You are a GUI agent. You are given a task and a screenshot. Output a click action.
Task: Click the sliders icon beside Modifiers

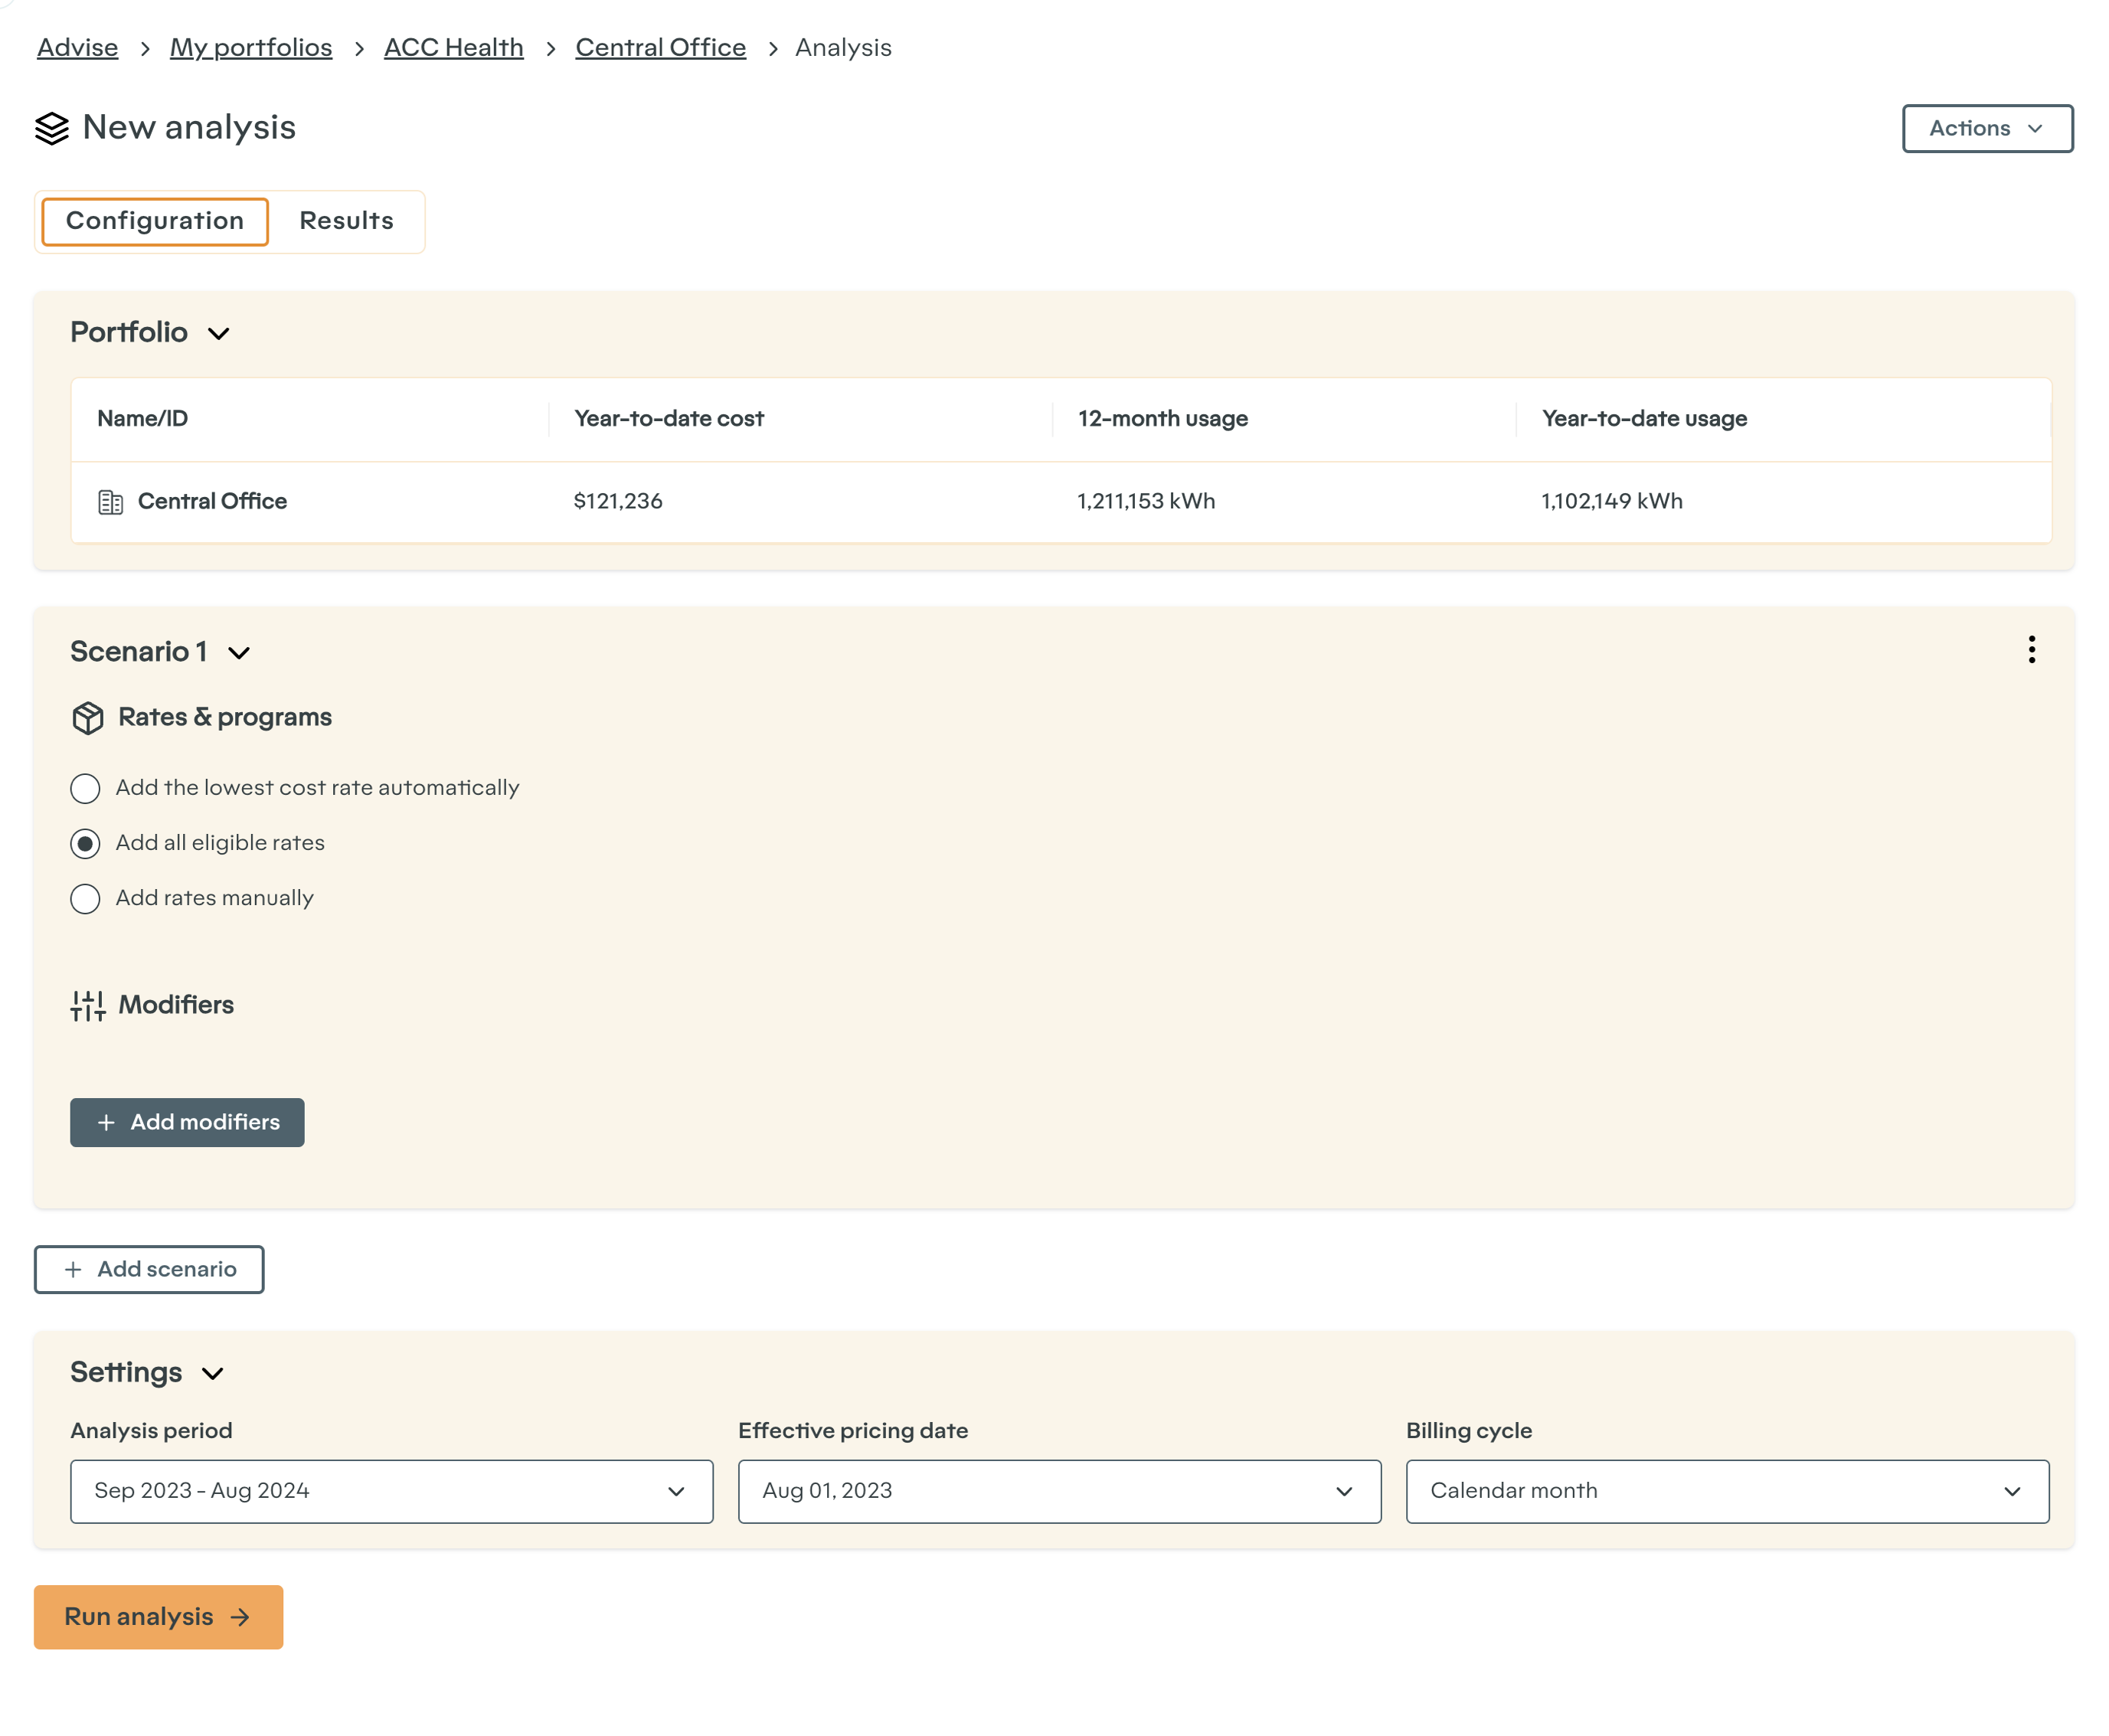point(88,1006)
